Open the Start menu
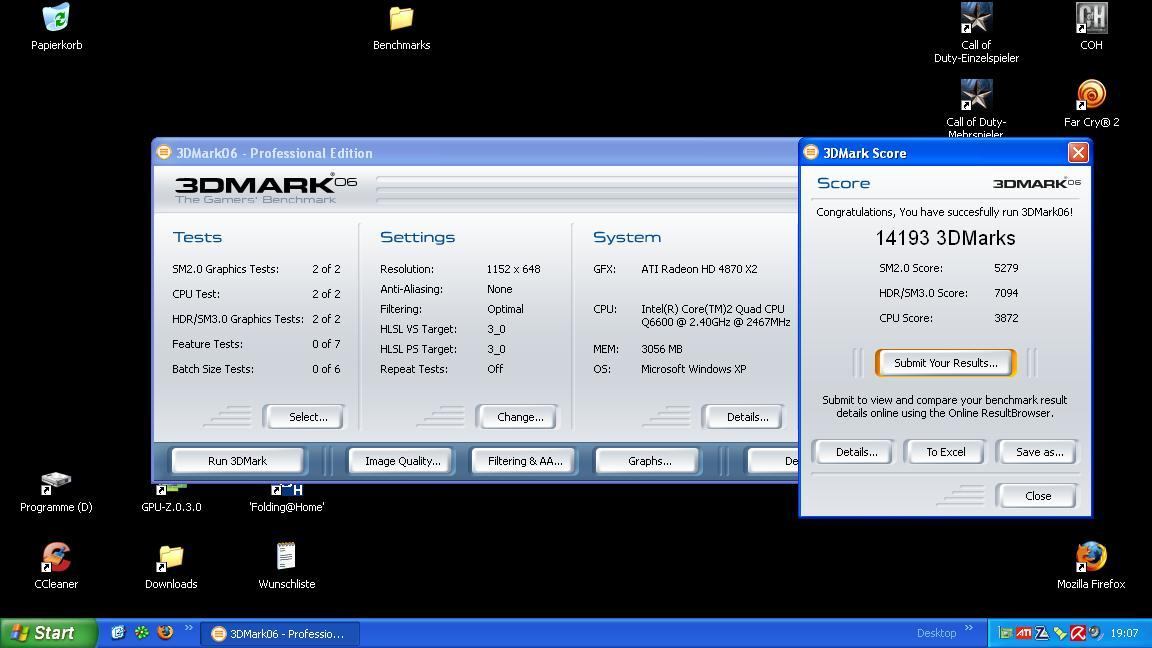 coord(48,633)
